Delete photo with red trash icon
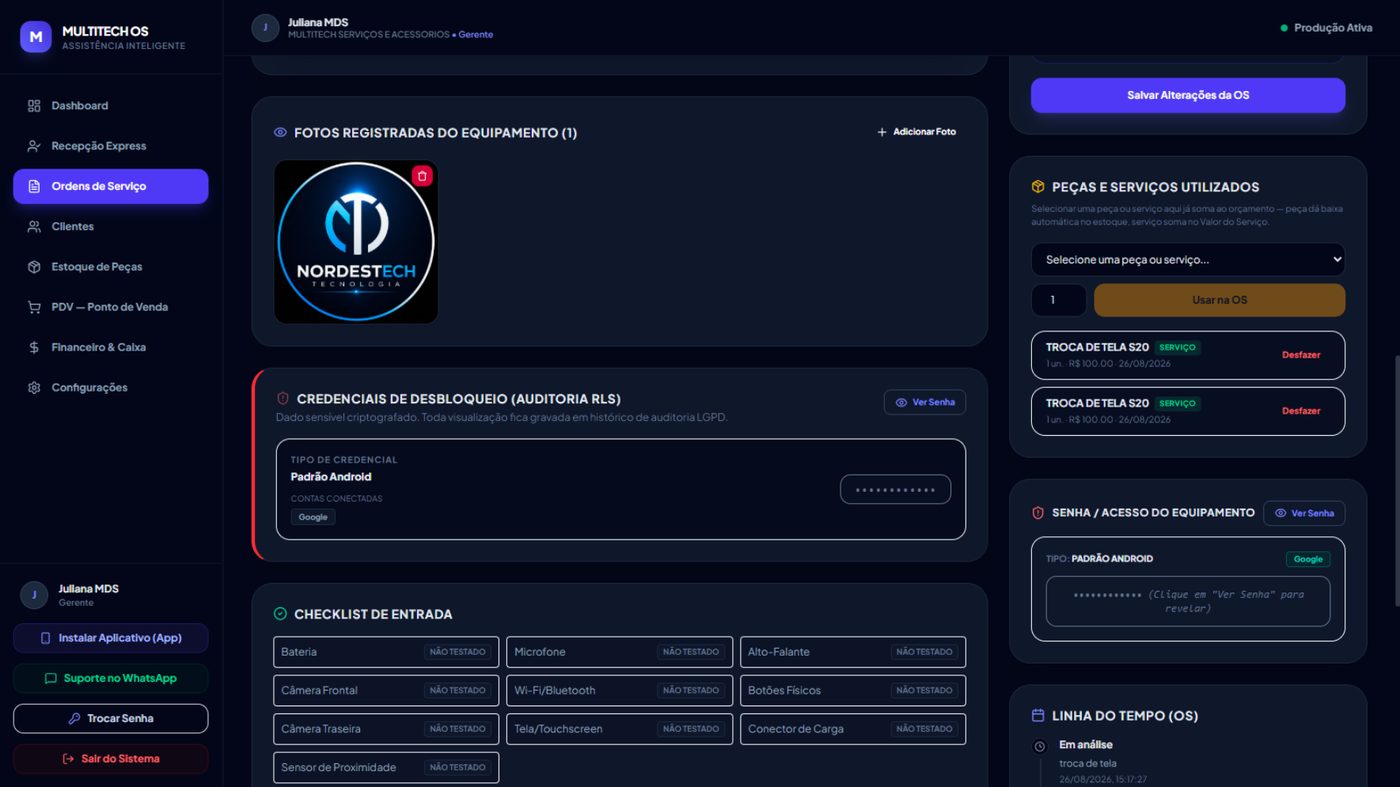This screenshot has width=1400, height=787. pos(422,176)
